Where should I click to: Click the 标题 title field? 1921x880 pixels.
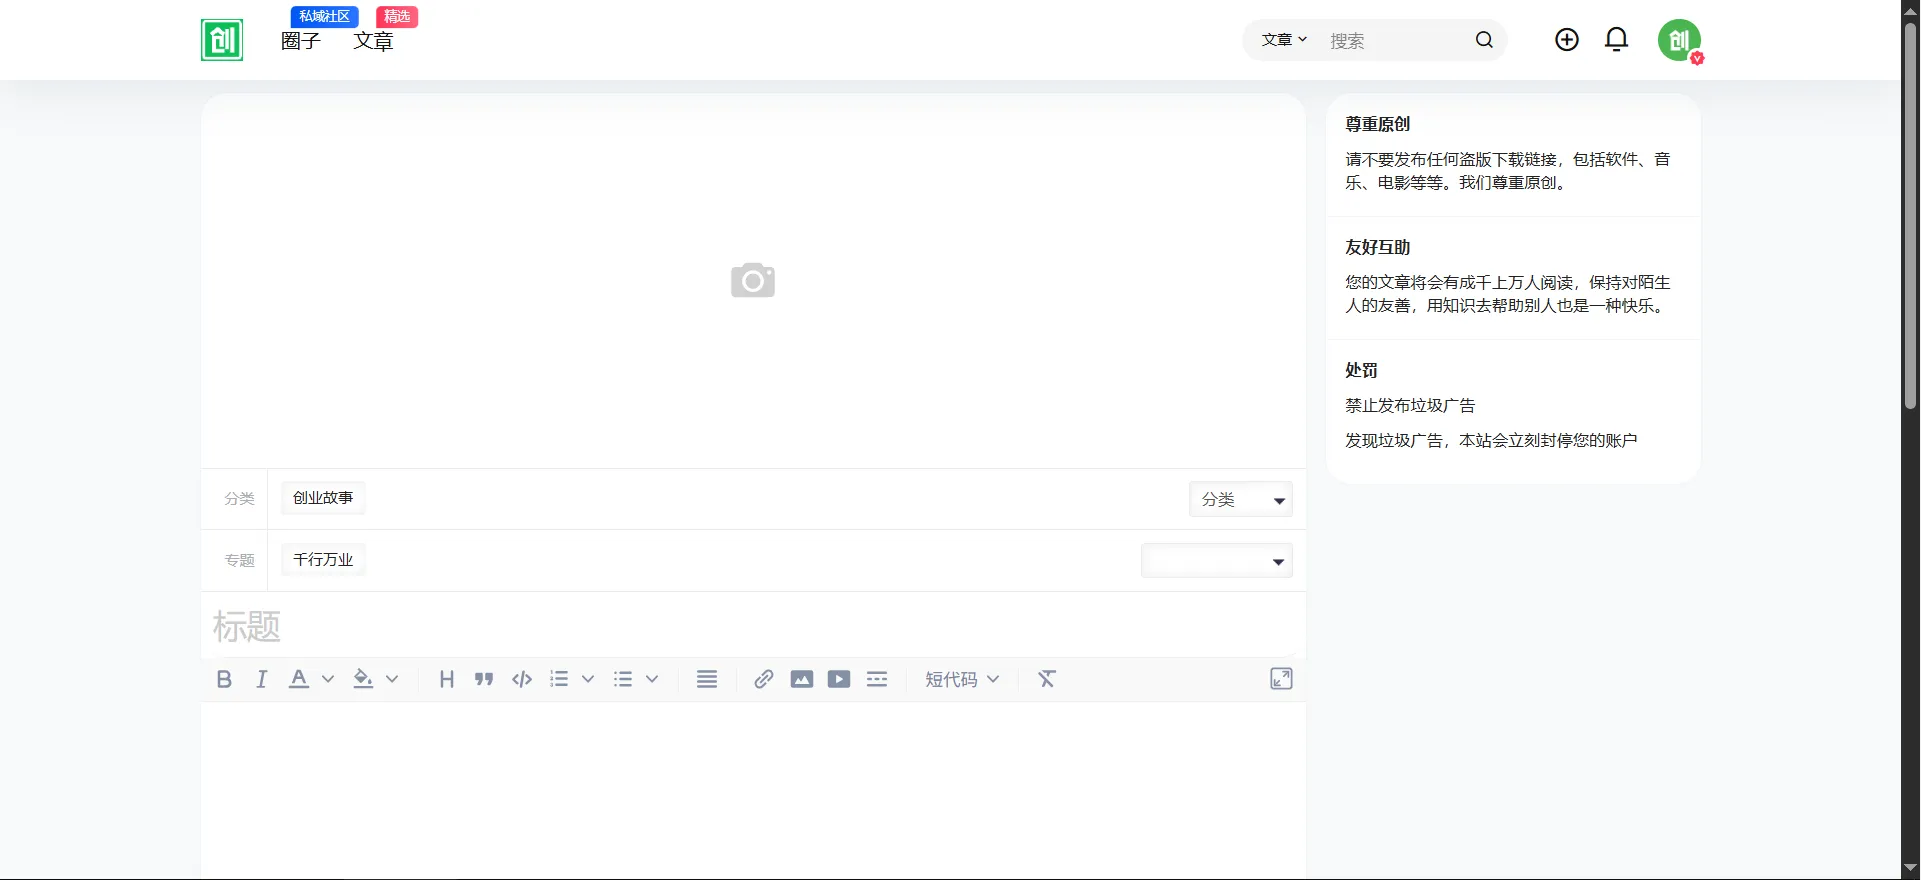point(753,627)
